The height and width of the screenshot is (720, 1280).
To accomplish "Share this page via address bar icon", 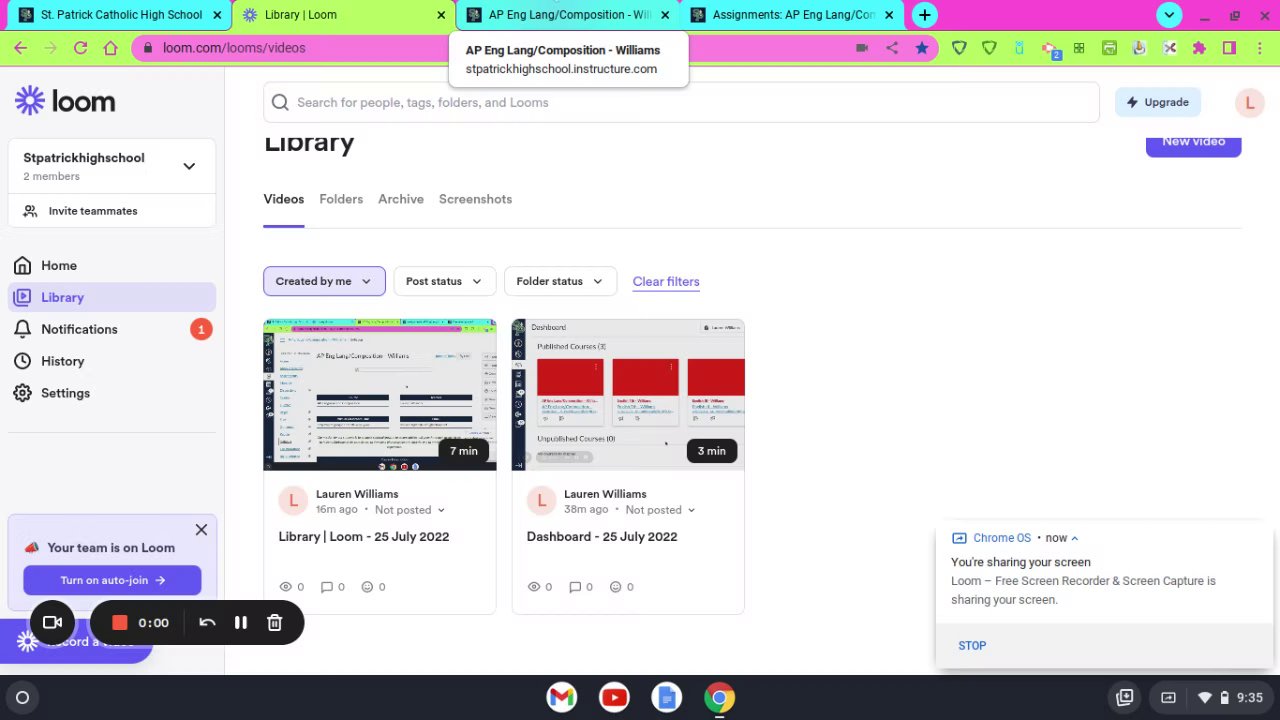I will (892, 48).
